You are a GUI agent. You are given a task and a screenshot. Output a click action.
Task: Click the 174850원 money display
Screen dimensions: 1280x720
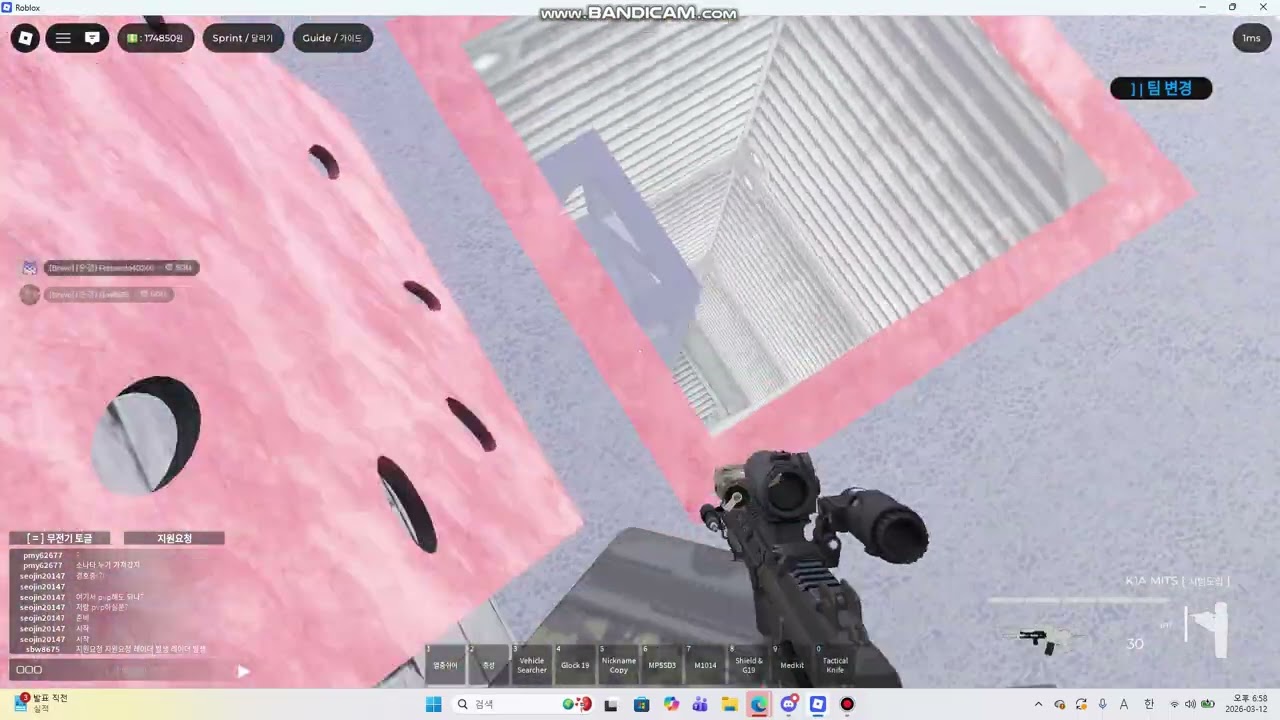point(155,38)
